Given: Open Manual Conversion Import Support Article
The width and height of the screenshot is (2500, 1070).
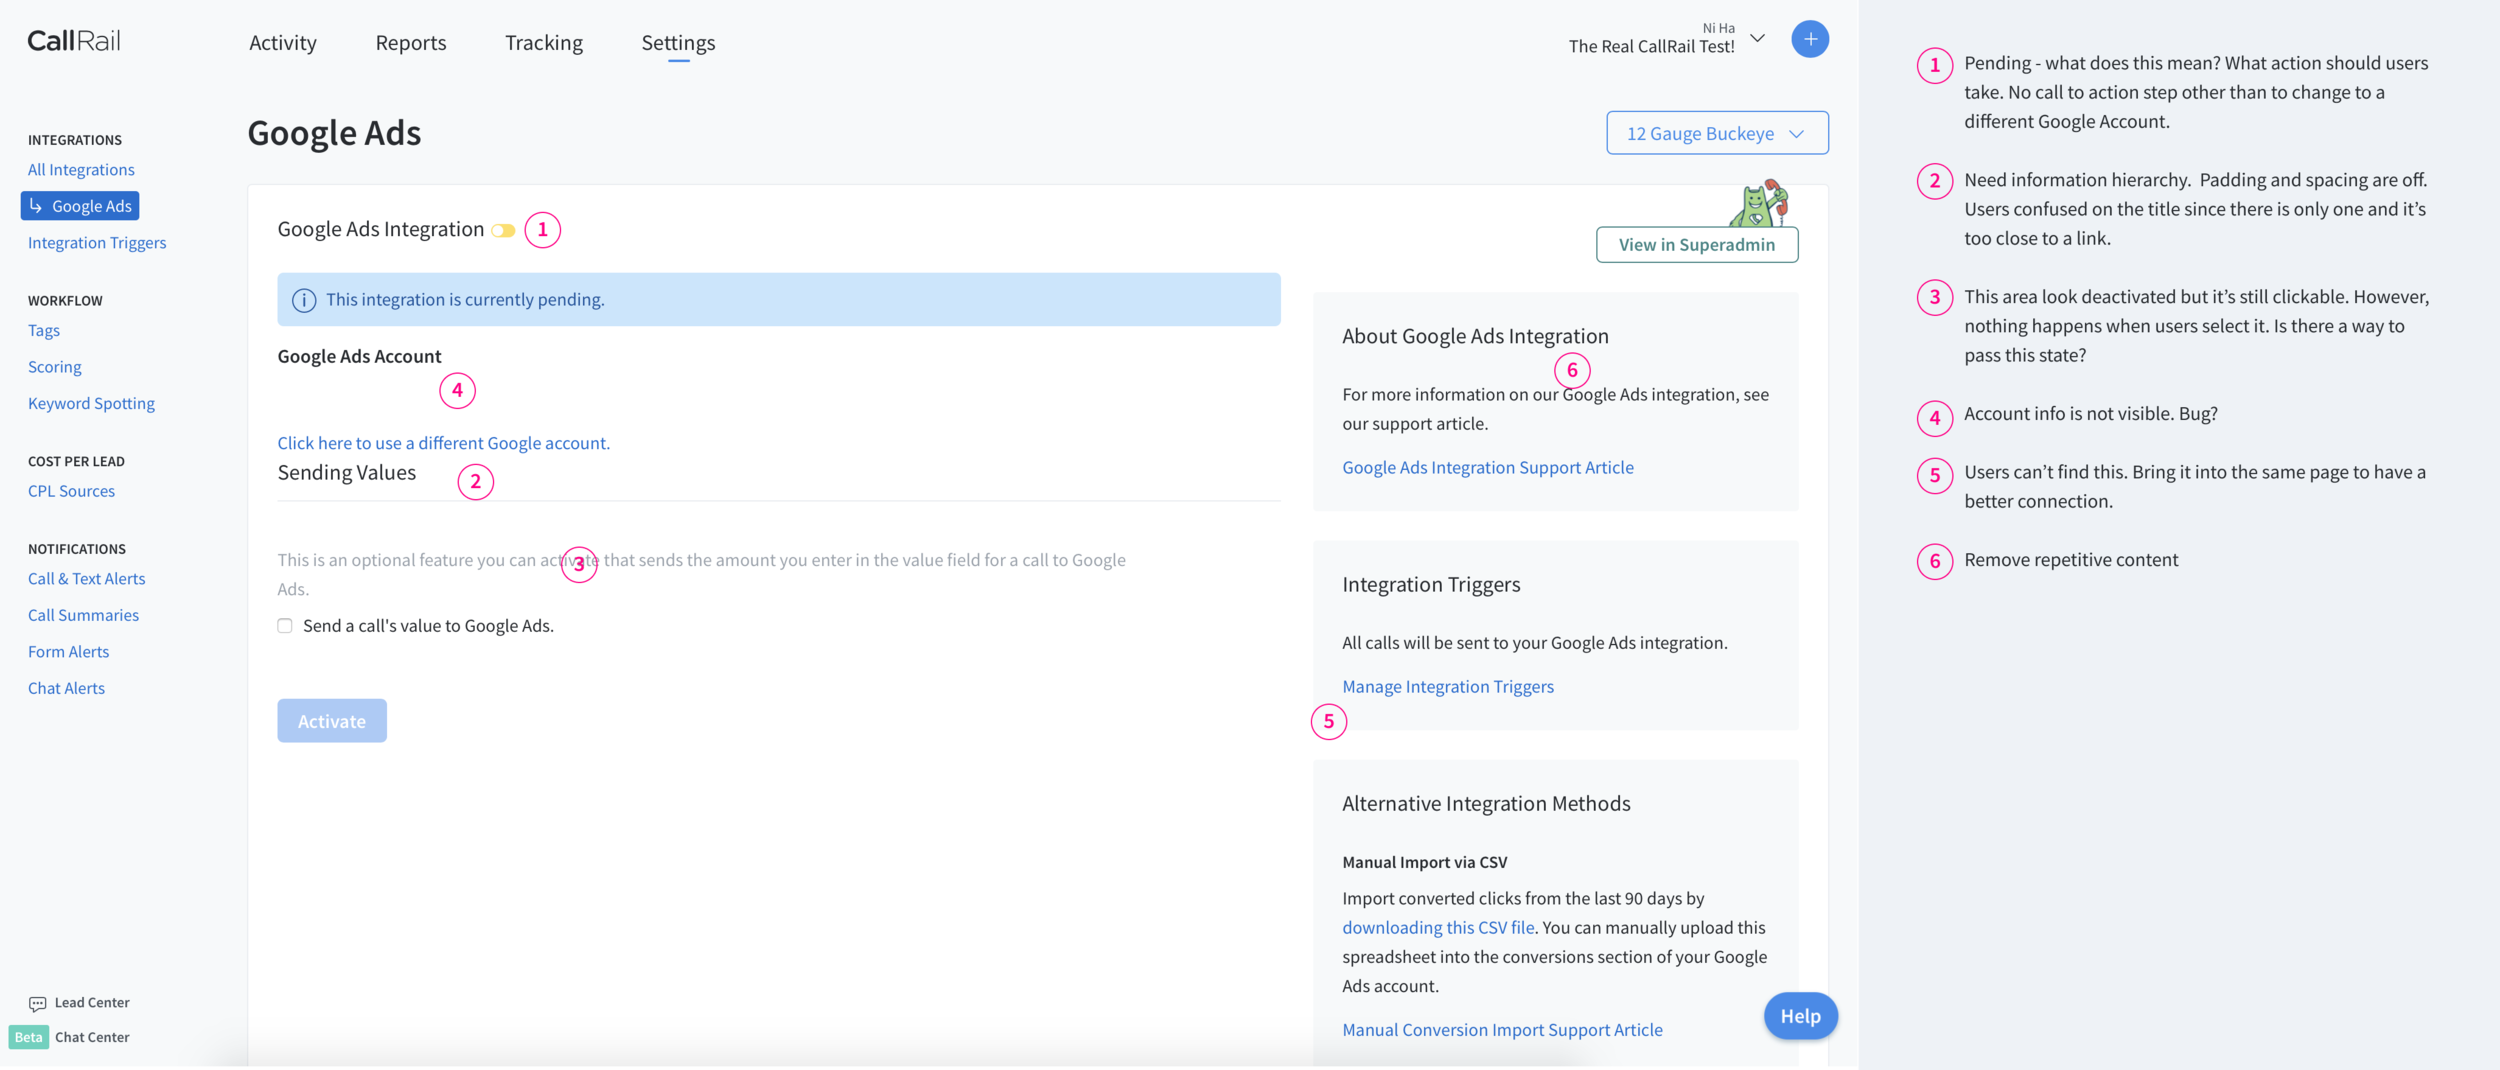Looking at the screenshot, I should (1502, 1030).
